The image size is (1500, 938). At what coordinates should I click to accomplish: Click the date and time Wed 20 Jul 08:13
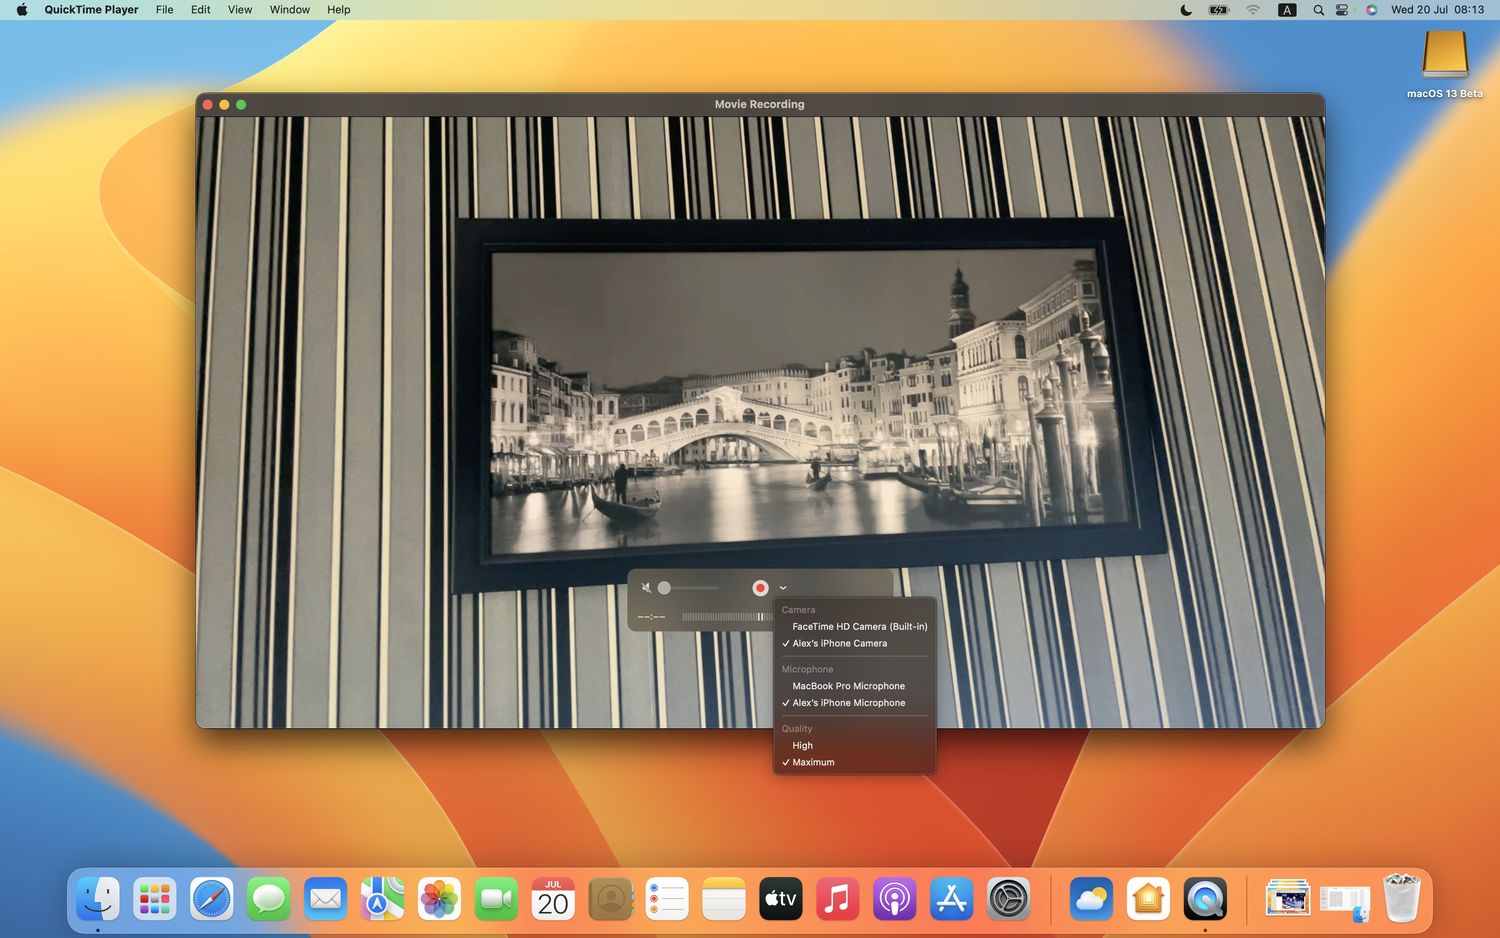[x=1437, y=10]
